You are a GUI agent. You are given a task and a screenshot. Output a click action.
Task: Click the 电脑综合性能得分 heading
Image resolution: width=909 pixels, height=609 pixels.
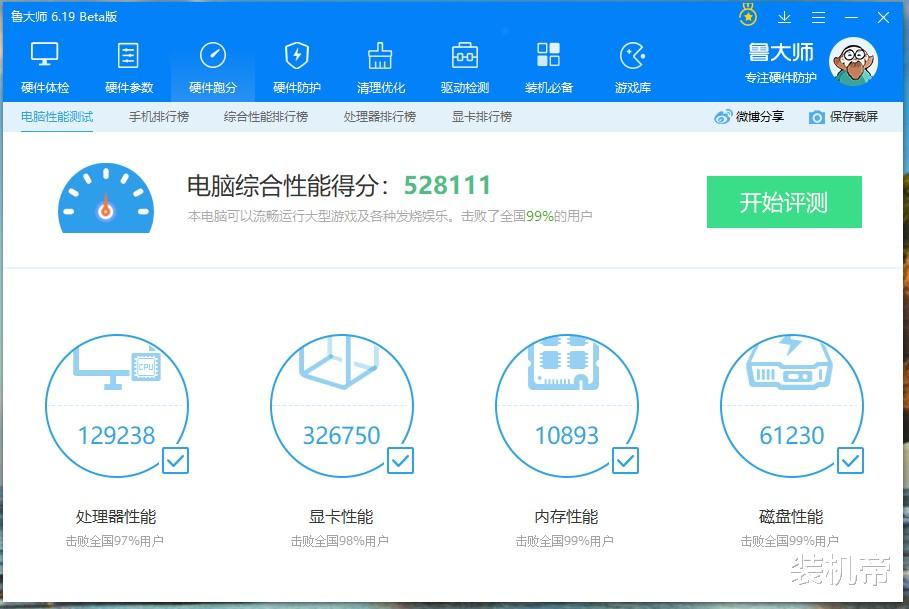tap(288, 186)
